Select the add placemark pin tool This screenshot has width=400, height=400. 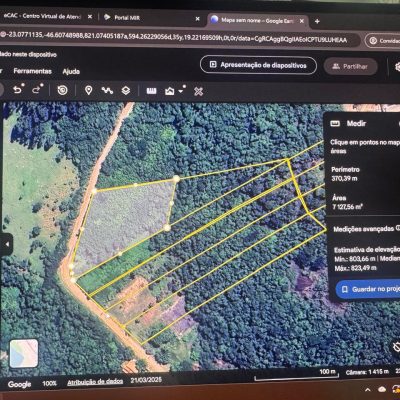pos(88,90)
